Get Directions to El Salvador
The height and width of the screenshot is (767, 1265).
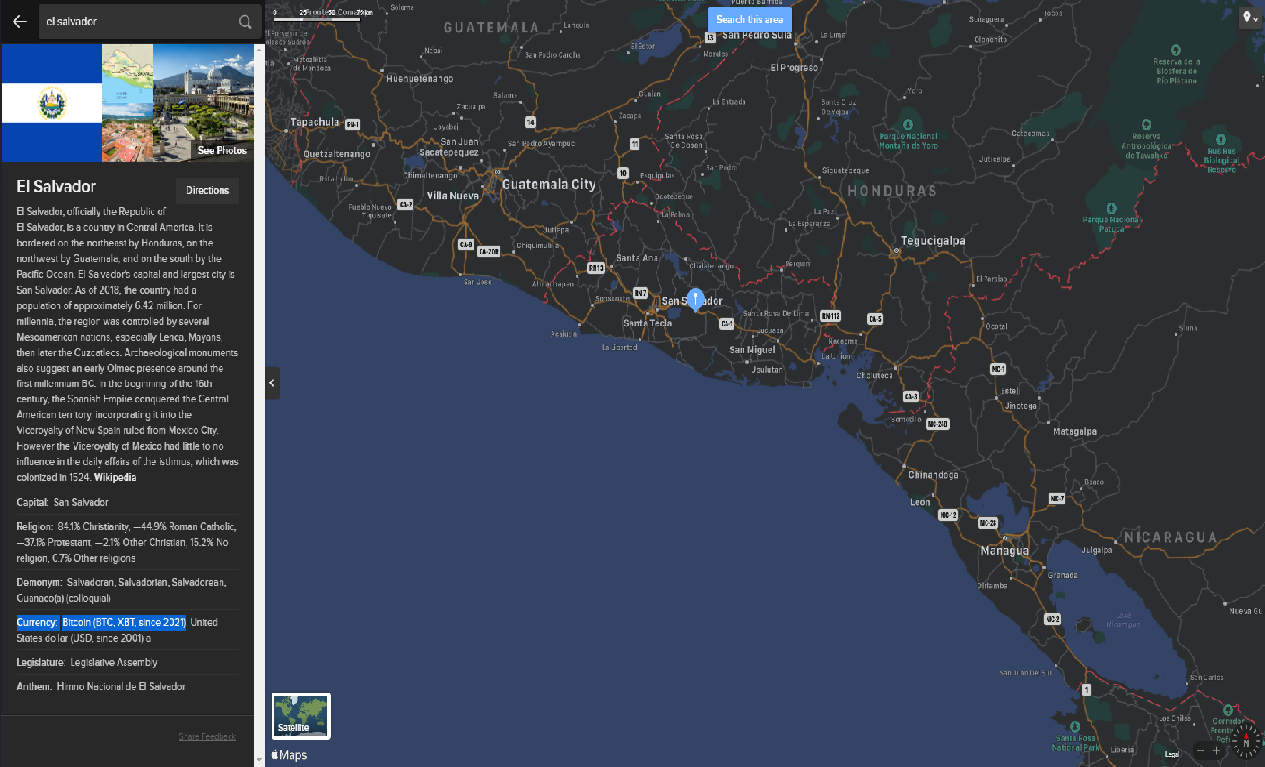[207, 190]
